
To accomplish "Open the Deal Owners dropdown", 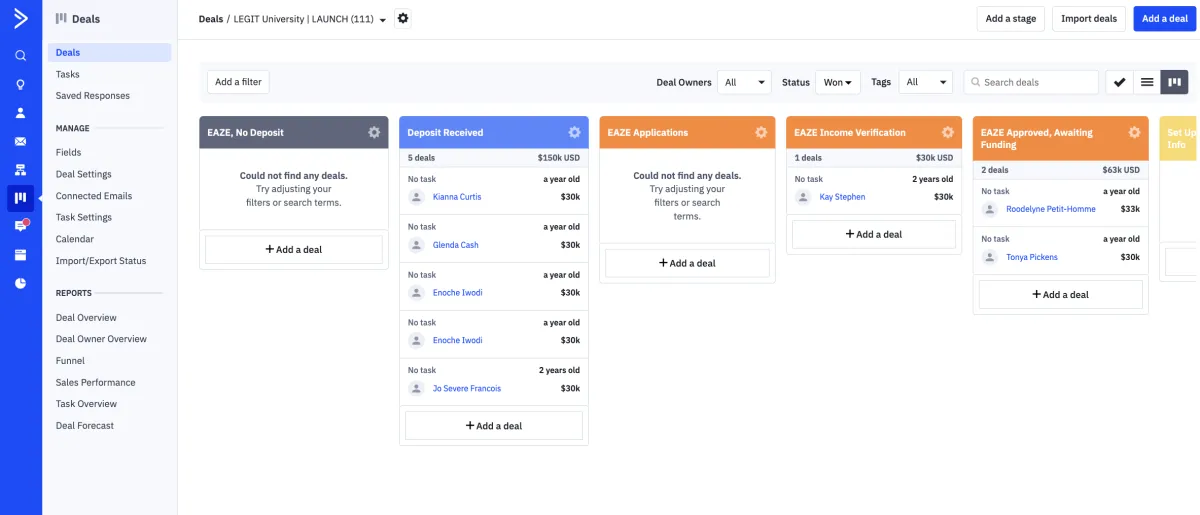I will [744, 82].
